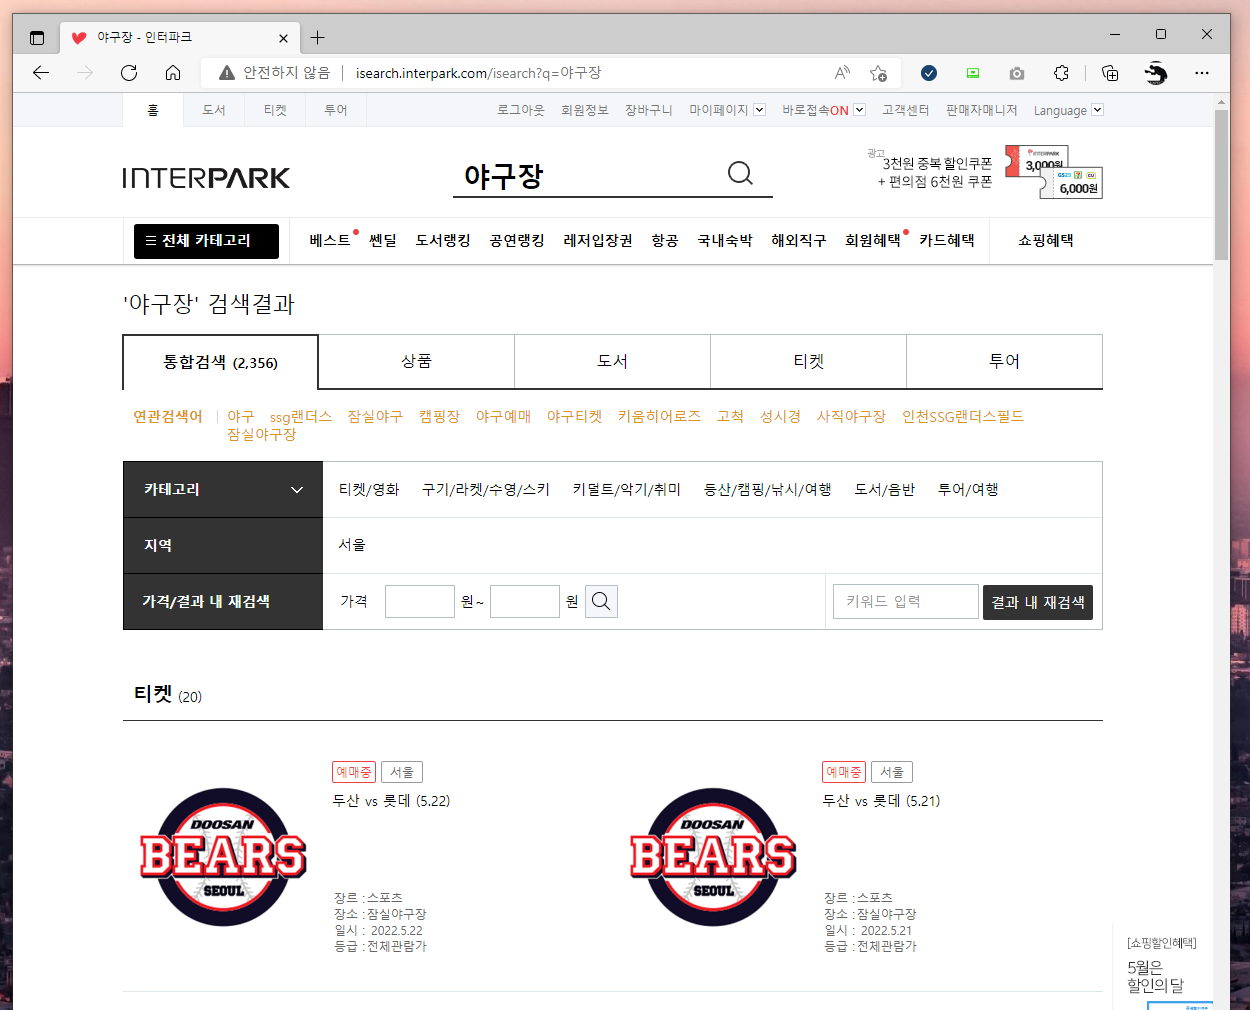This screenshot has width=1250, height=1010.
Task: Click the not secure warning icon
Action: [x=227, y=73]
